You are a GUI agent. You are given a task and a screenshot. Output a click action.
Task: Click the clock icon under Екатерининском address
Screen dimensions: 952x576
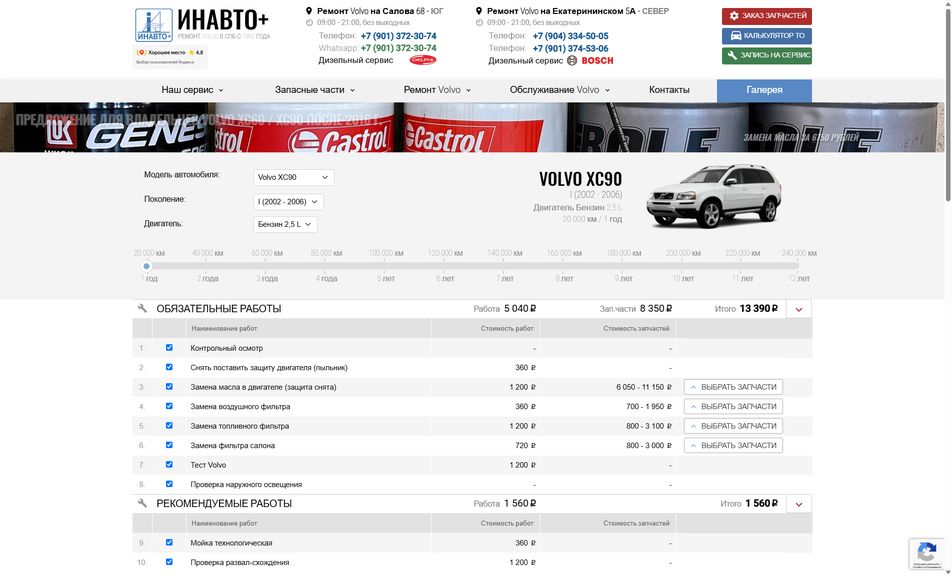click(480, 22)
